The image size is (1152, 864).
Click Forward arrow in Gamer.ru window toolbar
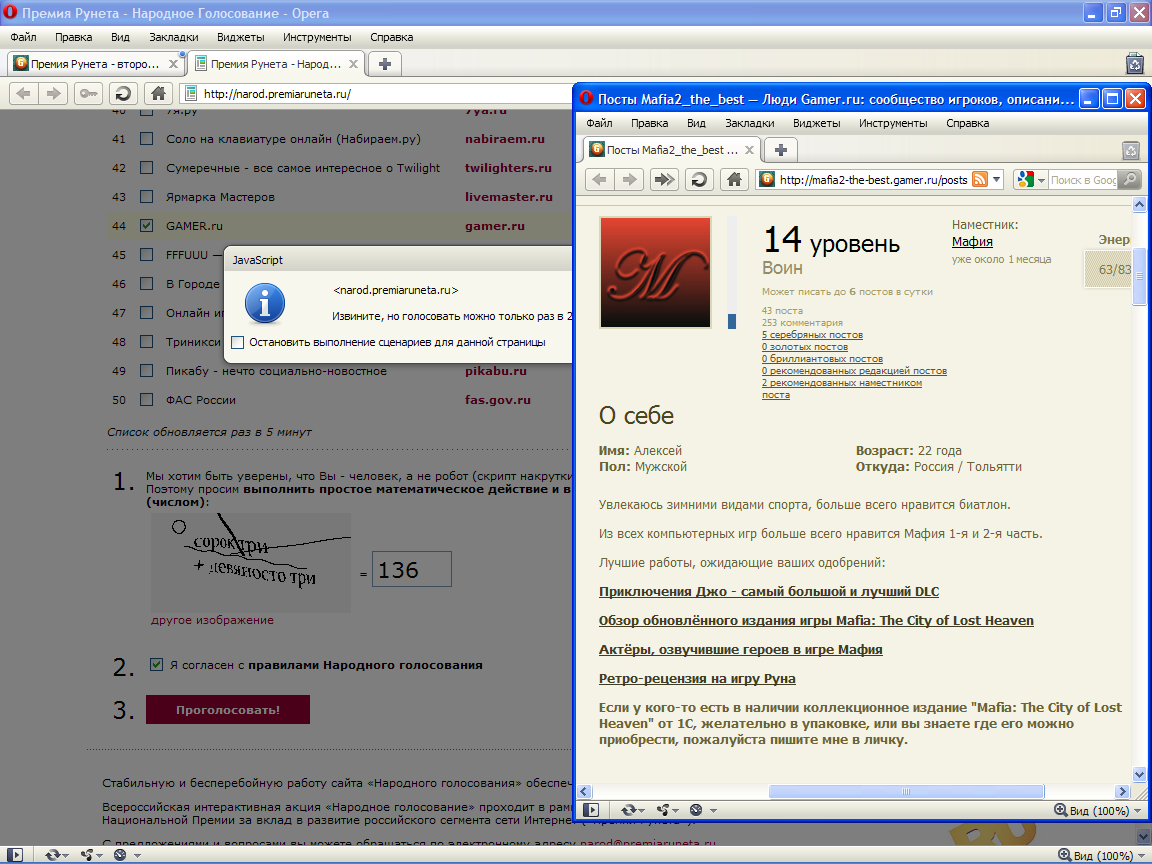point(630,179)
